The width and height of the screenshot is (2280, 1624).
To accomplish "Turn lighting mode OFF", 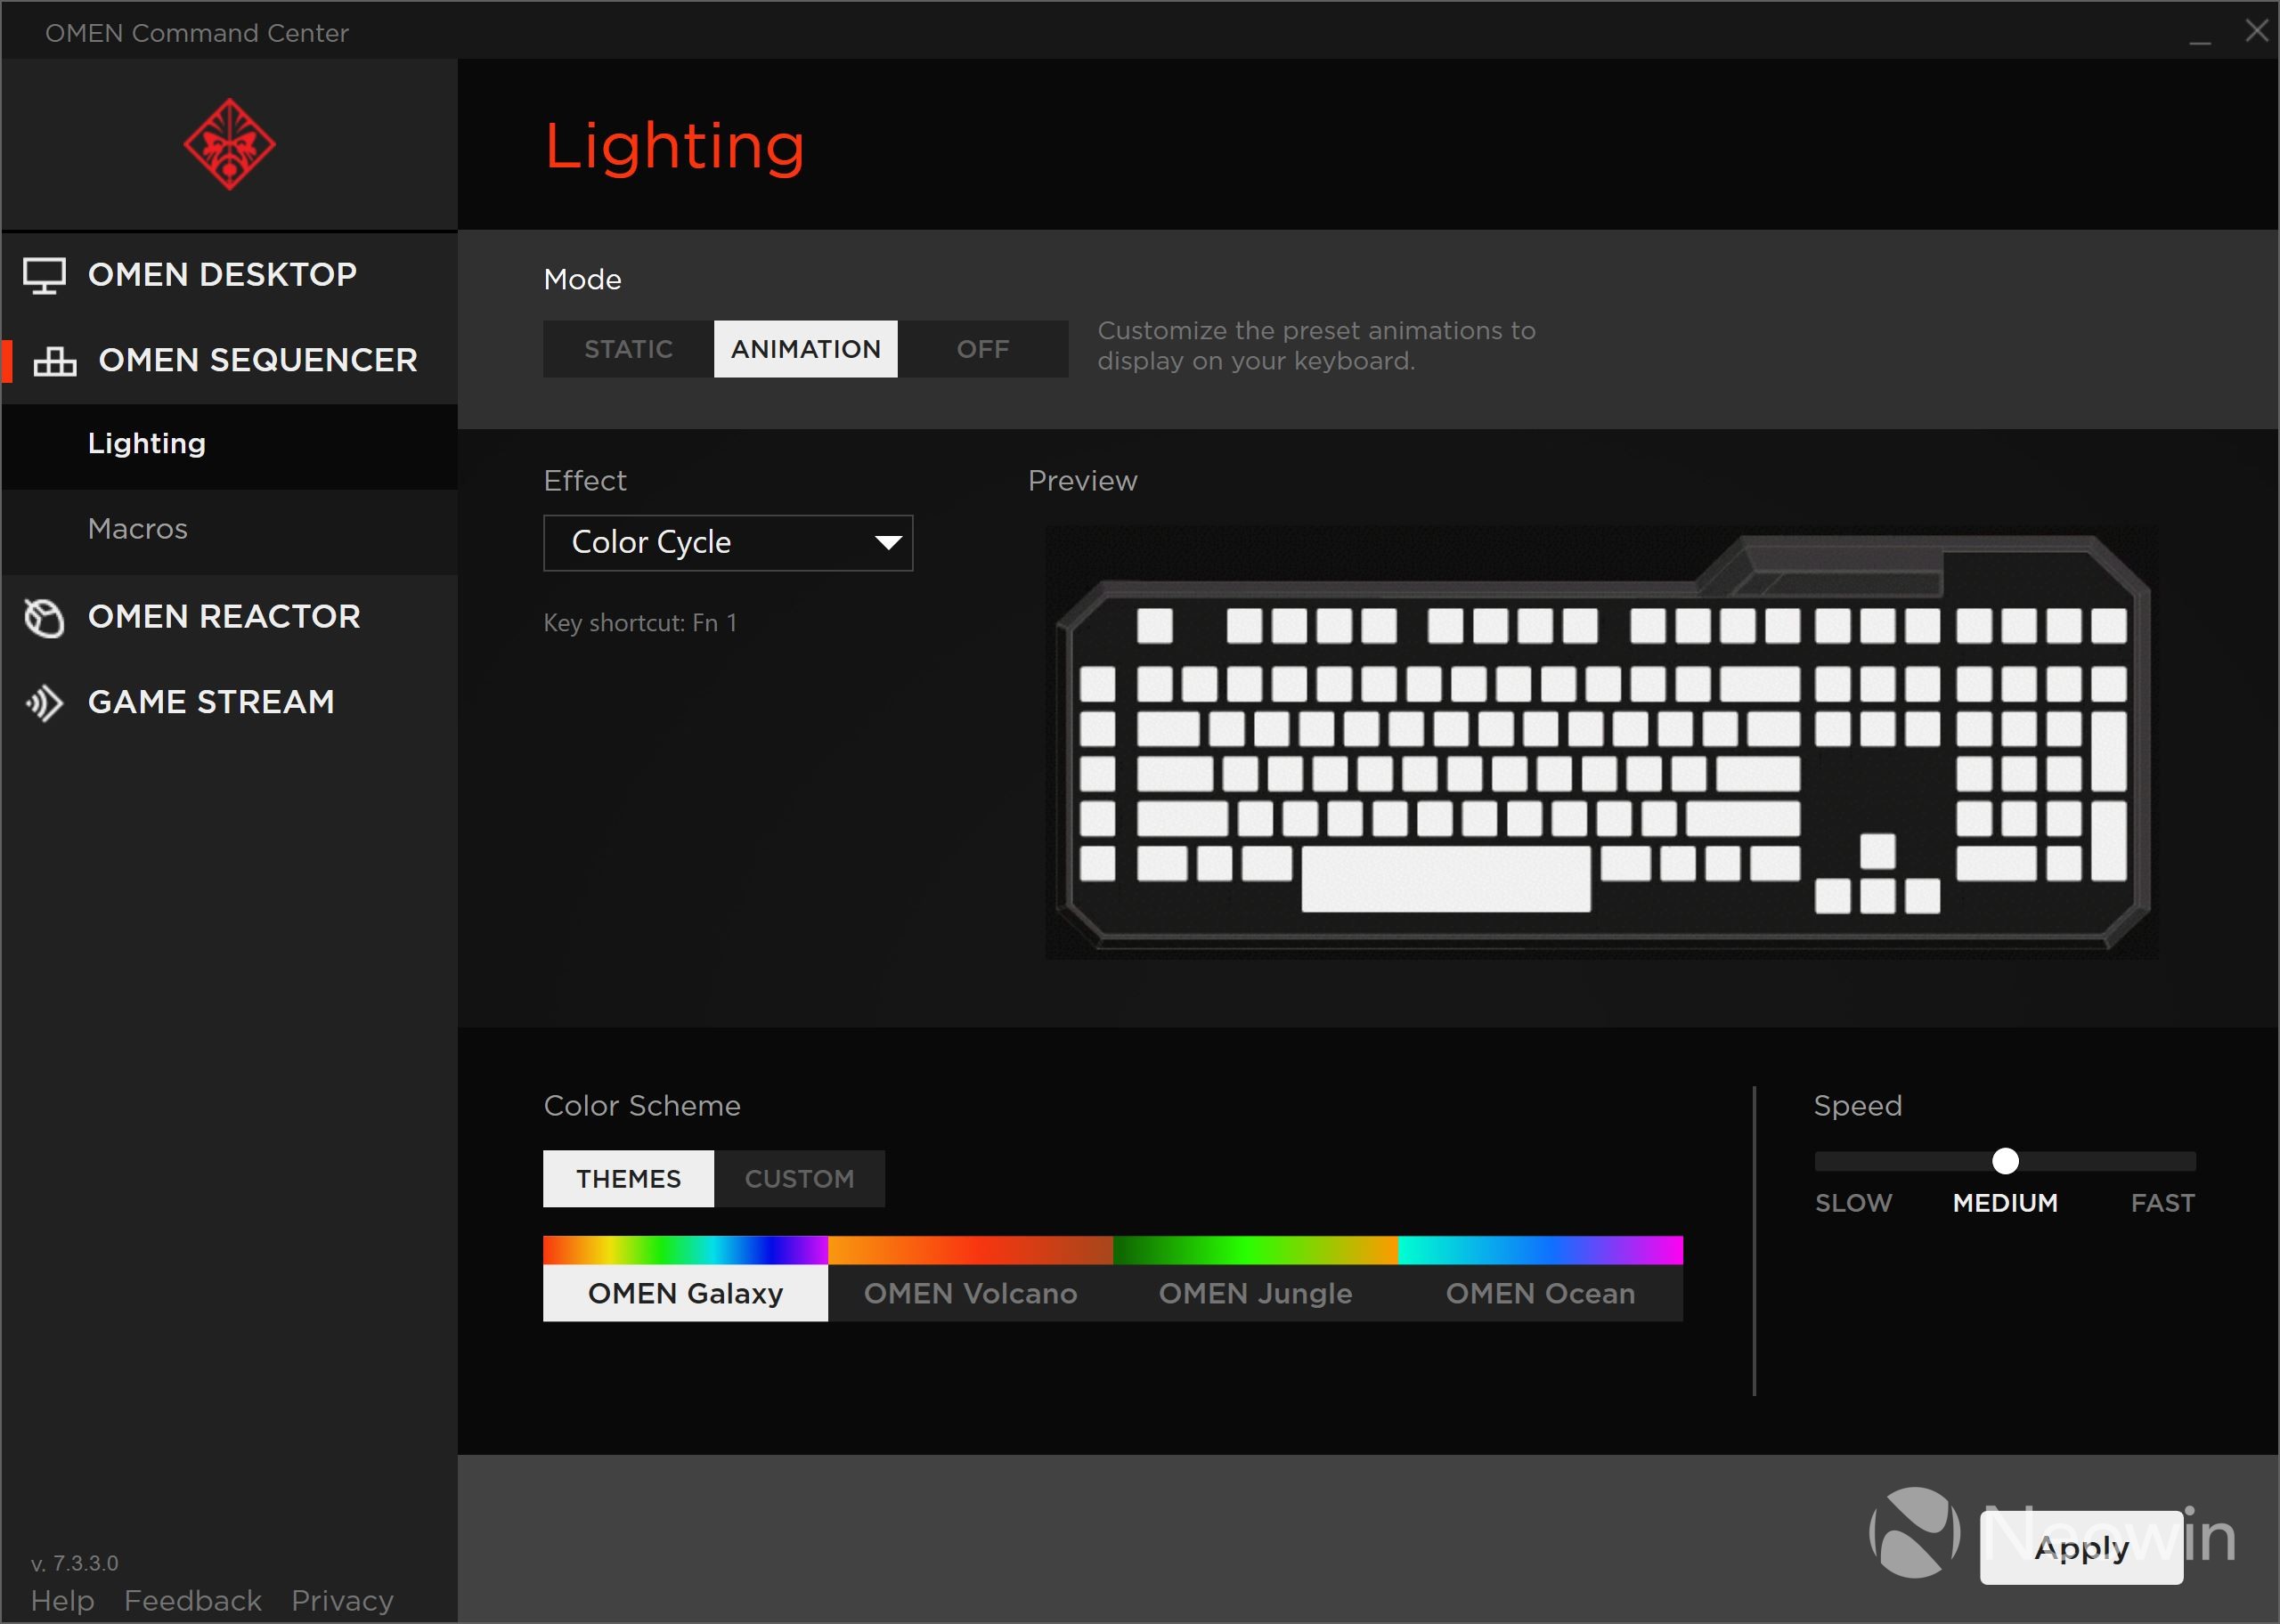I will click(982, 349).
